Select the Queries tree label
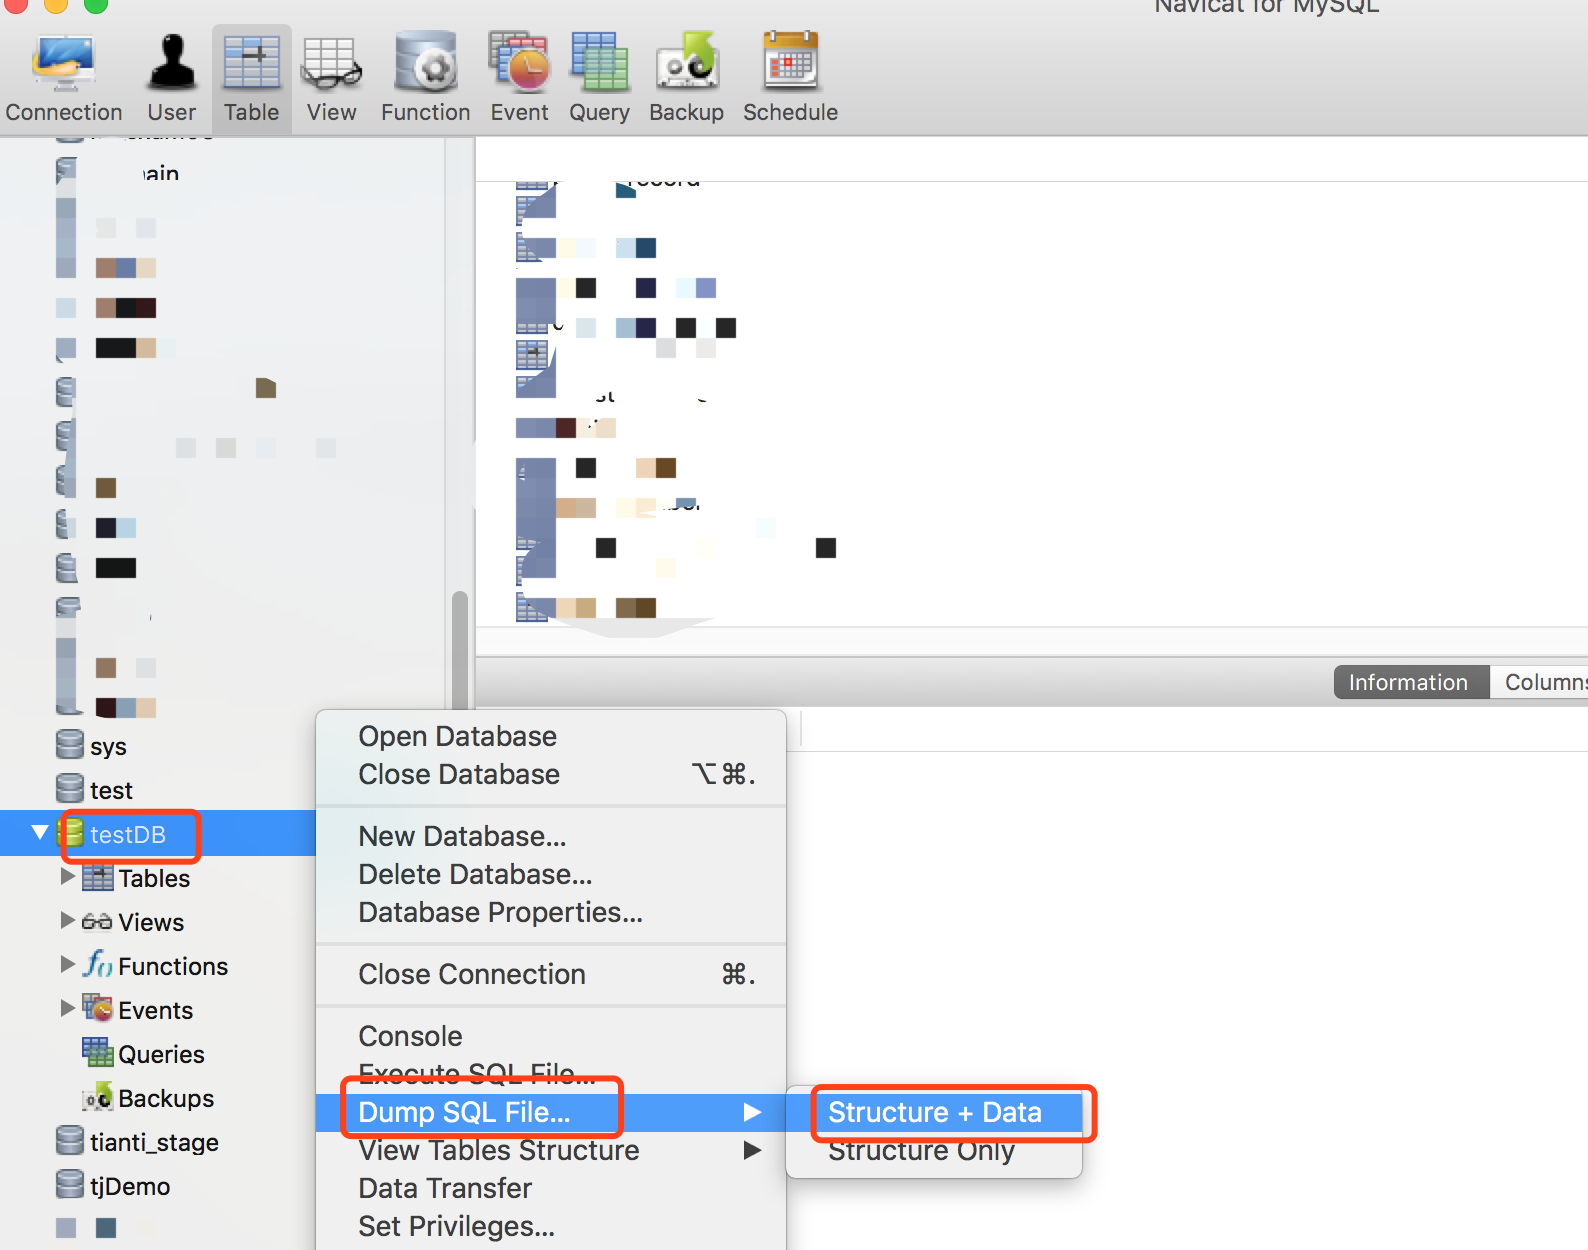Screen dimensions: 1588x1250 pos(161,1054)
